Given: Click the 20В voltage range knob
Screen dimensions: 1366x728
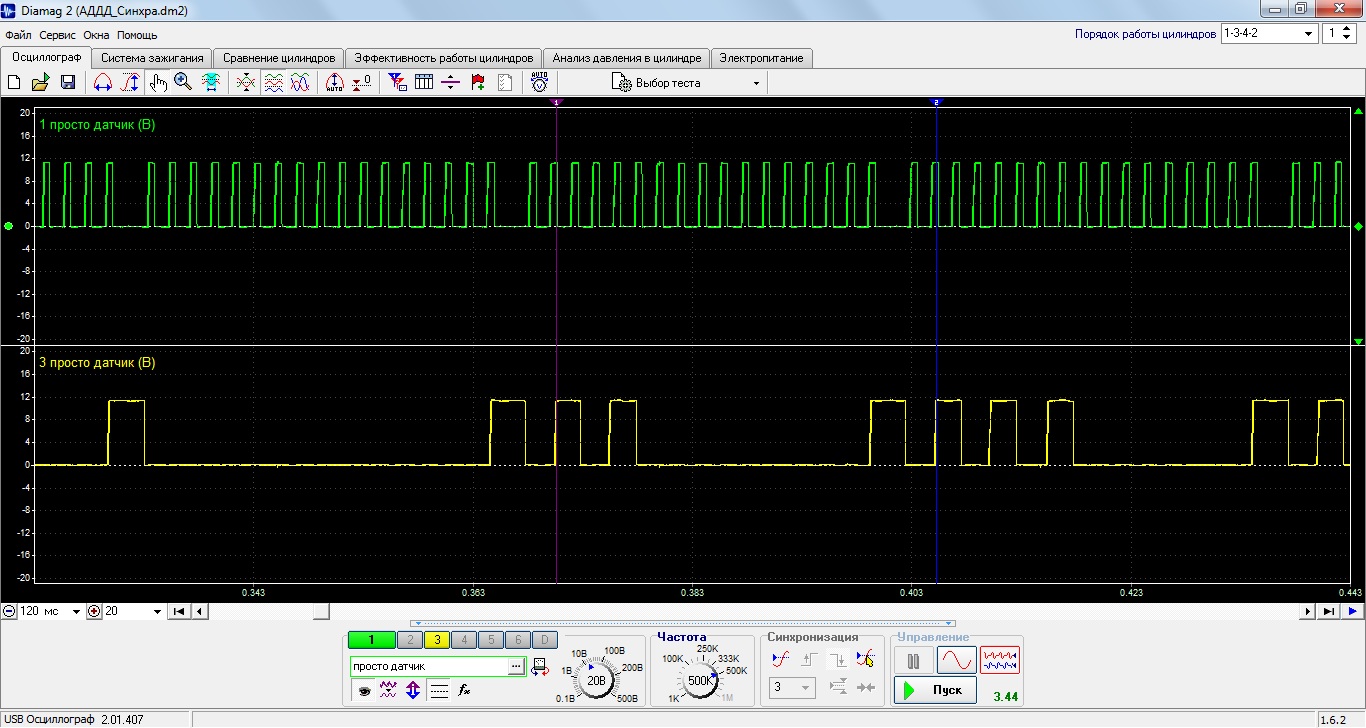Looking at the screenshot, I should [x=597, y=680].
